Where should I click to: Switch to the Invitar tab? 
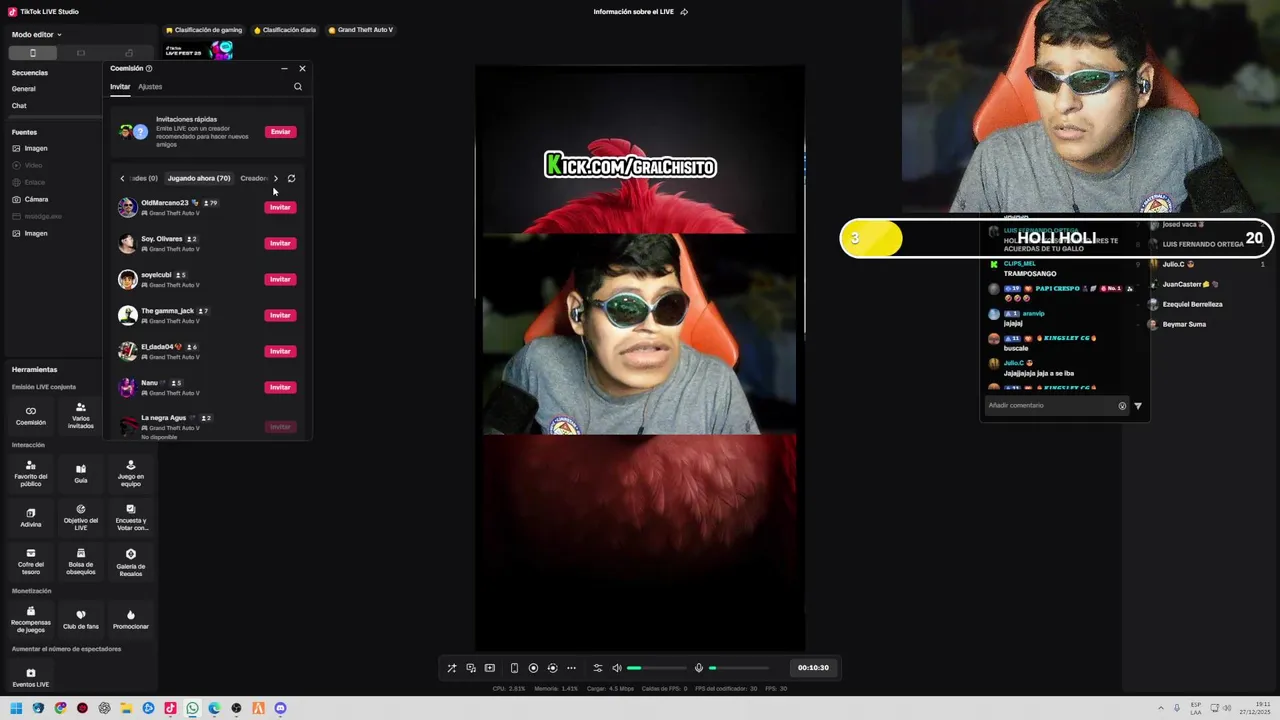tap(120, 87)
